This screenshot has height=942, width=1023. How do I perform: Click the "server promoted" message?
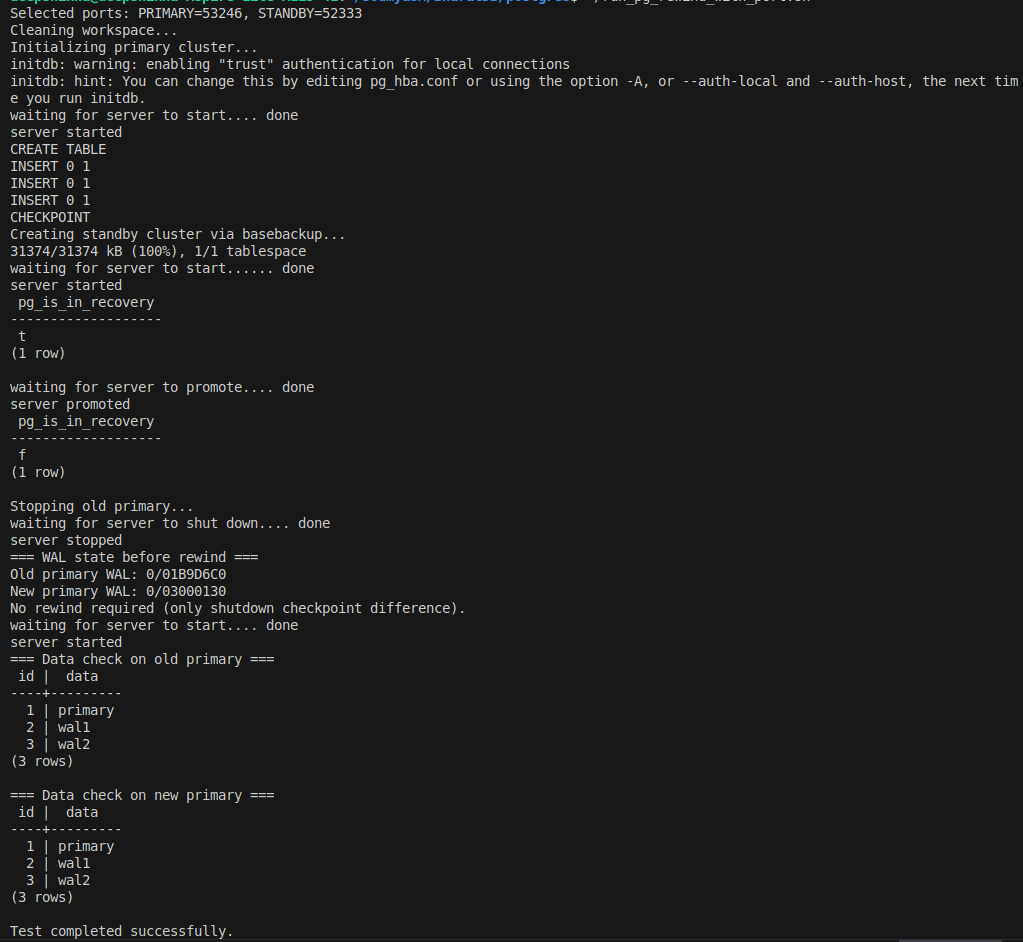(70, 405)
